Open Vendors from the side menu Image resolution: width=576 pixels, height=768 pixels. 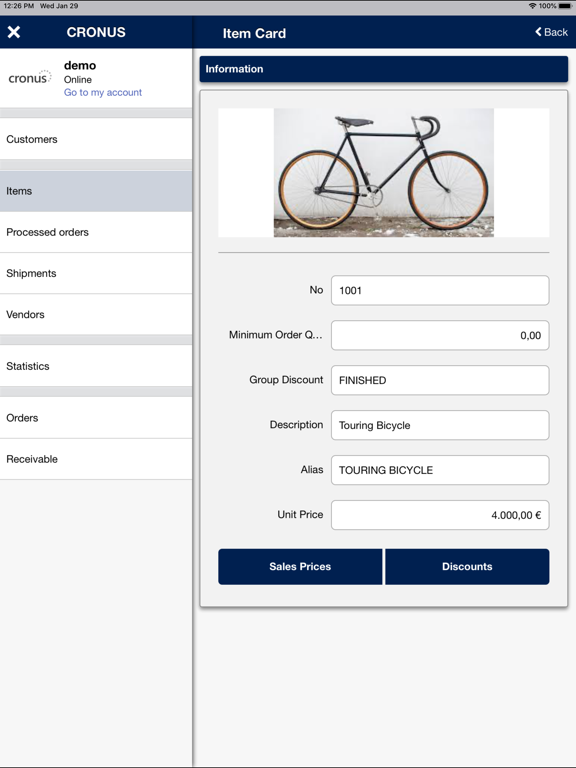click(96, 314)
